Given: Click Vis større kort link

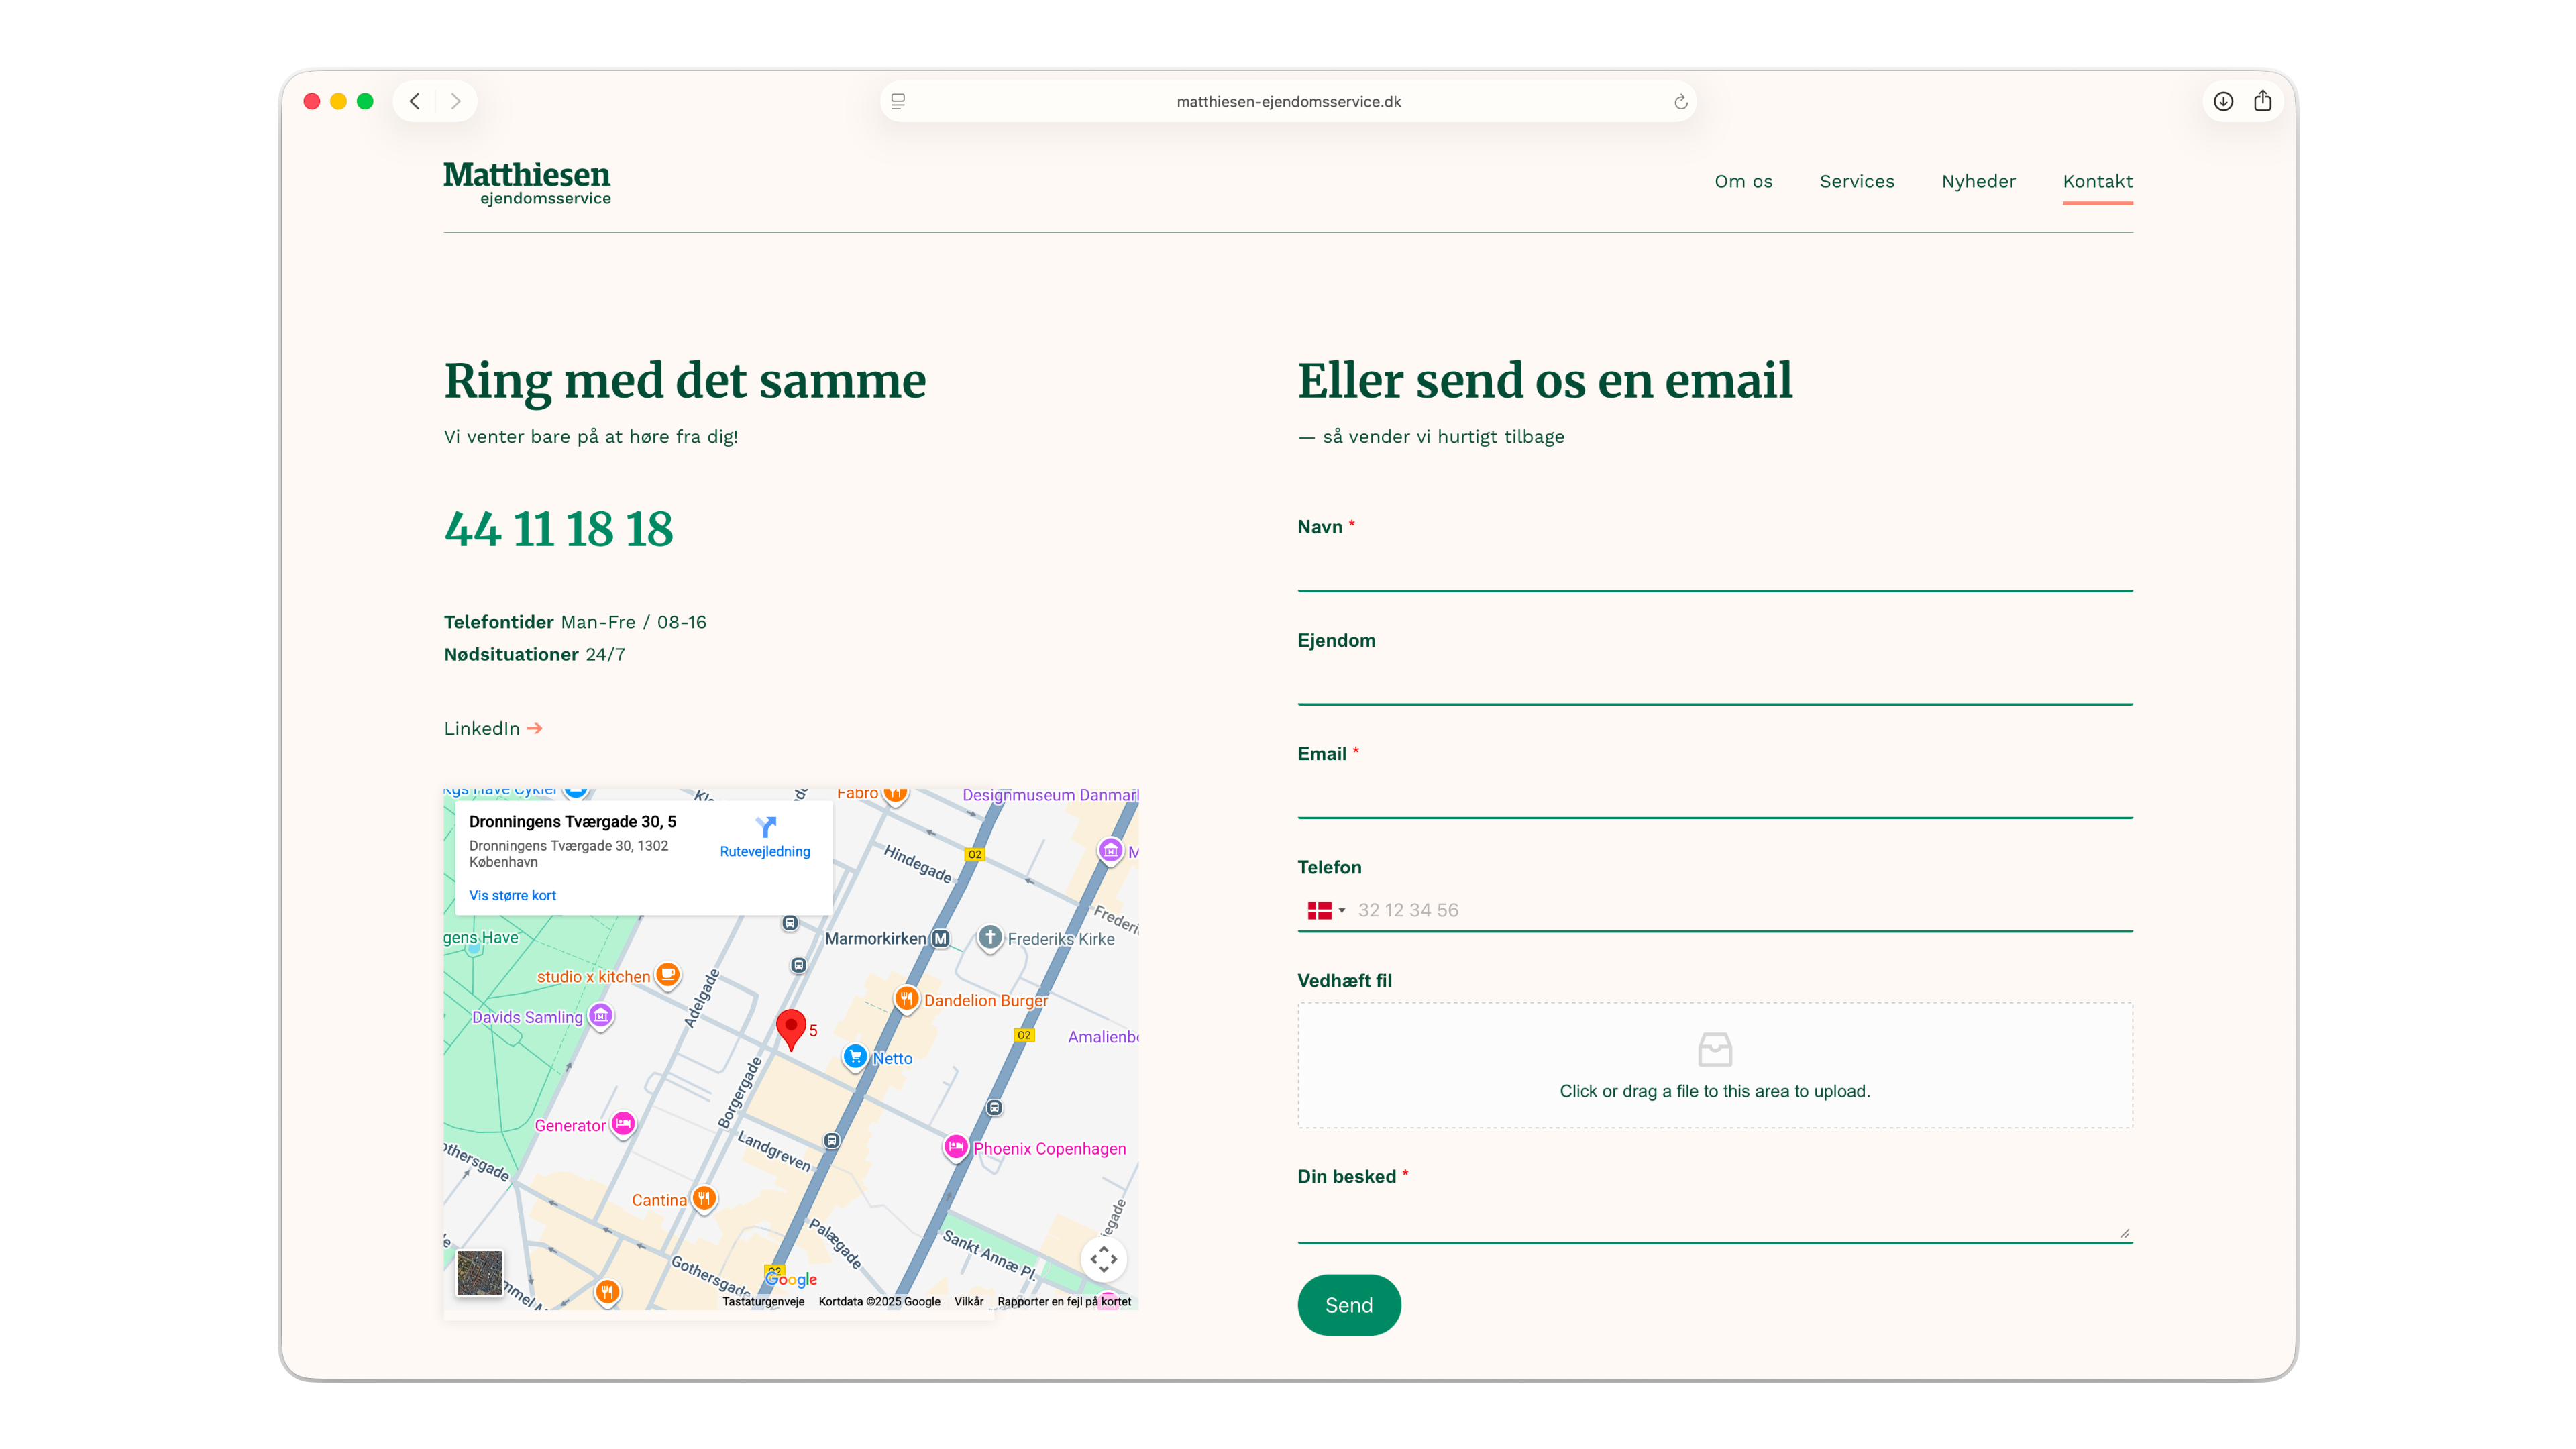Looking at the screenshot, I should (512, 895).
